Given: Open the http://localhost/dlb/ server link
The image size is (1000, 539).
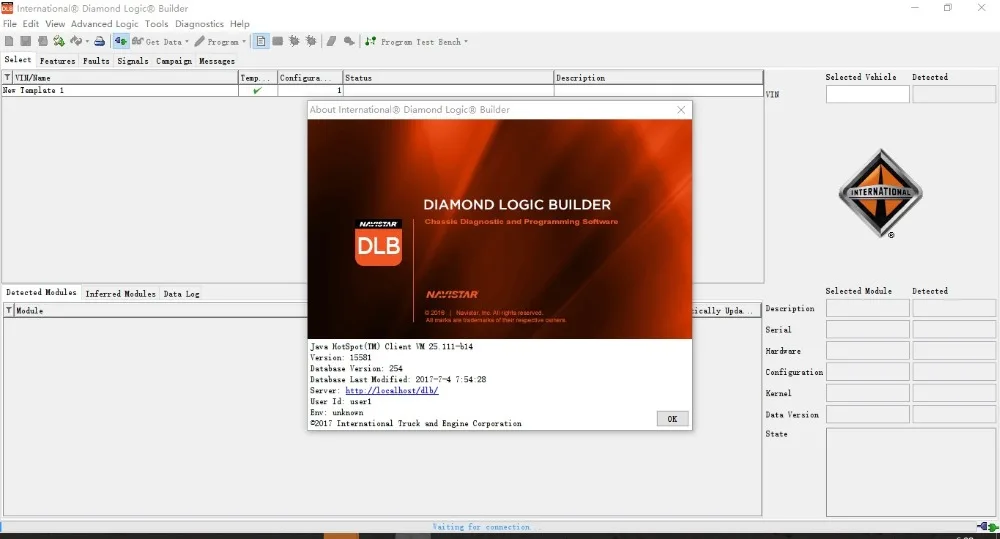Looking at the screenshot, I should click(392, 390).
